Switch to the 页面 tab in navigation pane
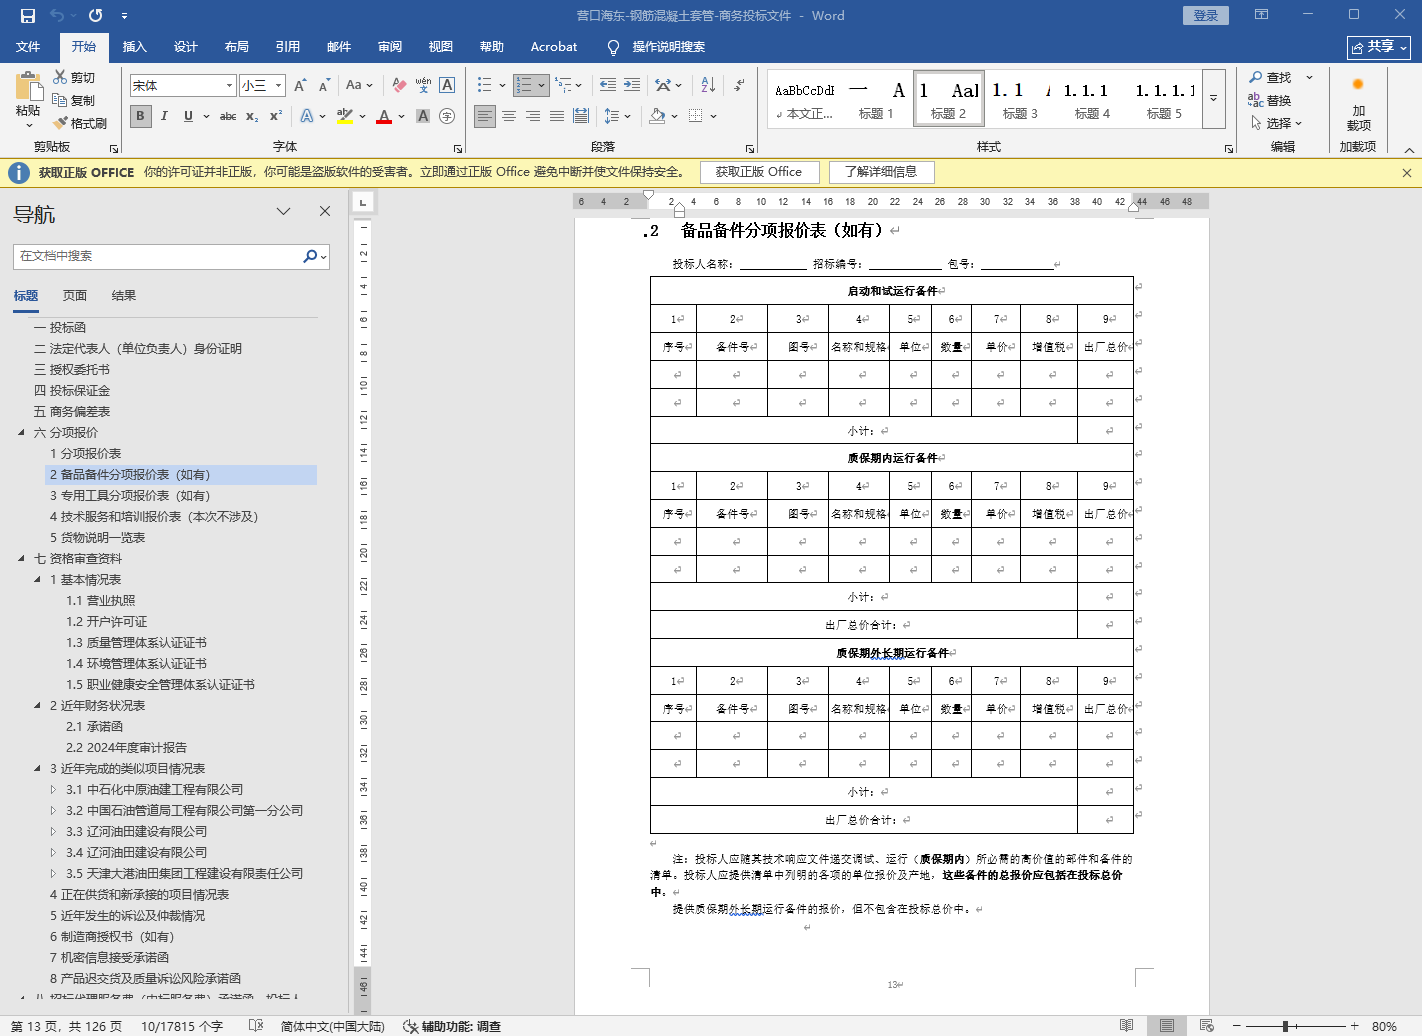This screenshot has height=1036, width=1422. pyautogui.click(x=75, y=296)
